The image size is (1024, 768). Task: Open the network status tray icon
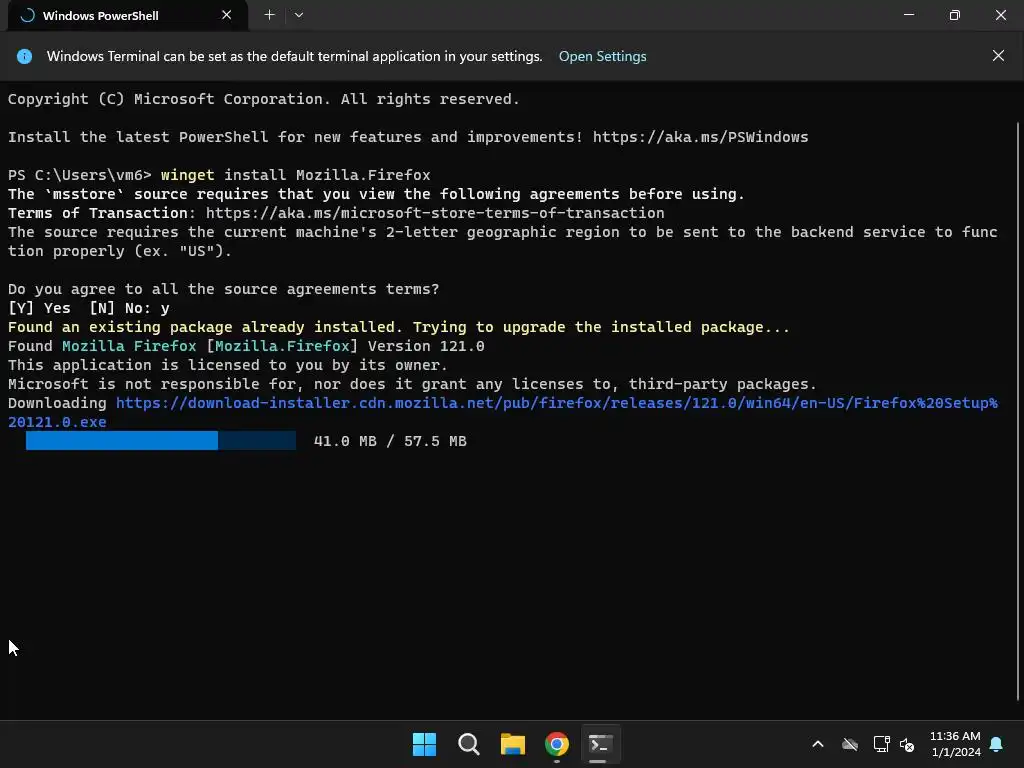pyautogui.click(x=881, y=744)
